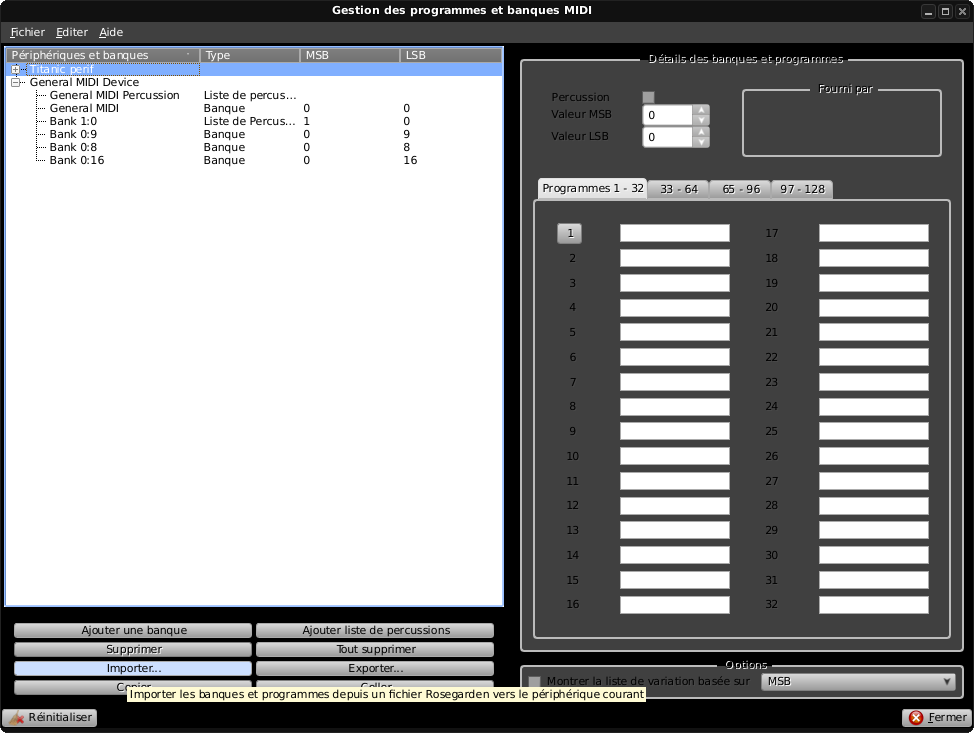Maximize the MIDI banks window
This screenshot has width=974, height=733.
click(x=945, y=11)
